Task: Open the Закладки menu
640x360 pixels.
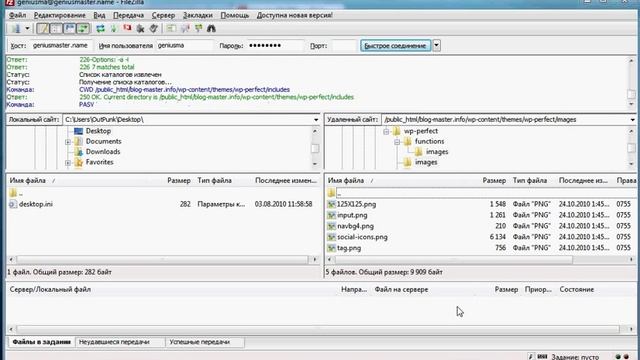Action: (x=198, y=15)
